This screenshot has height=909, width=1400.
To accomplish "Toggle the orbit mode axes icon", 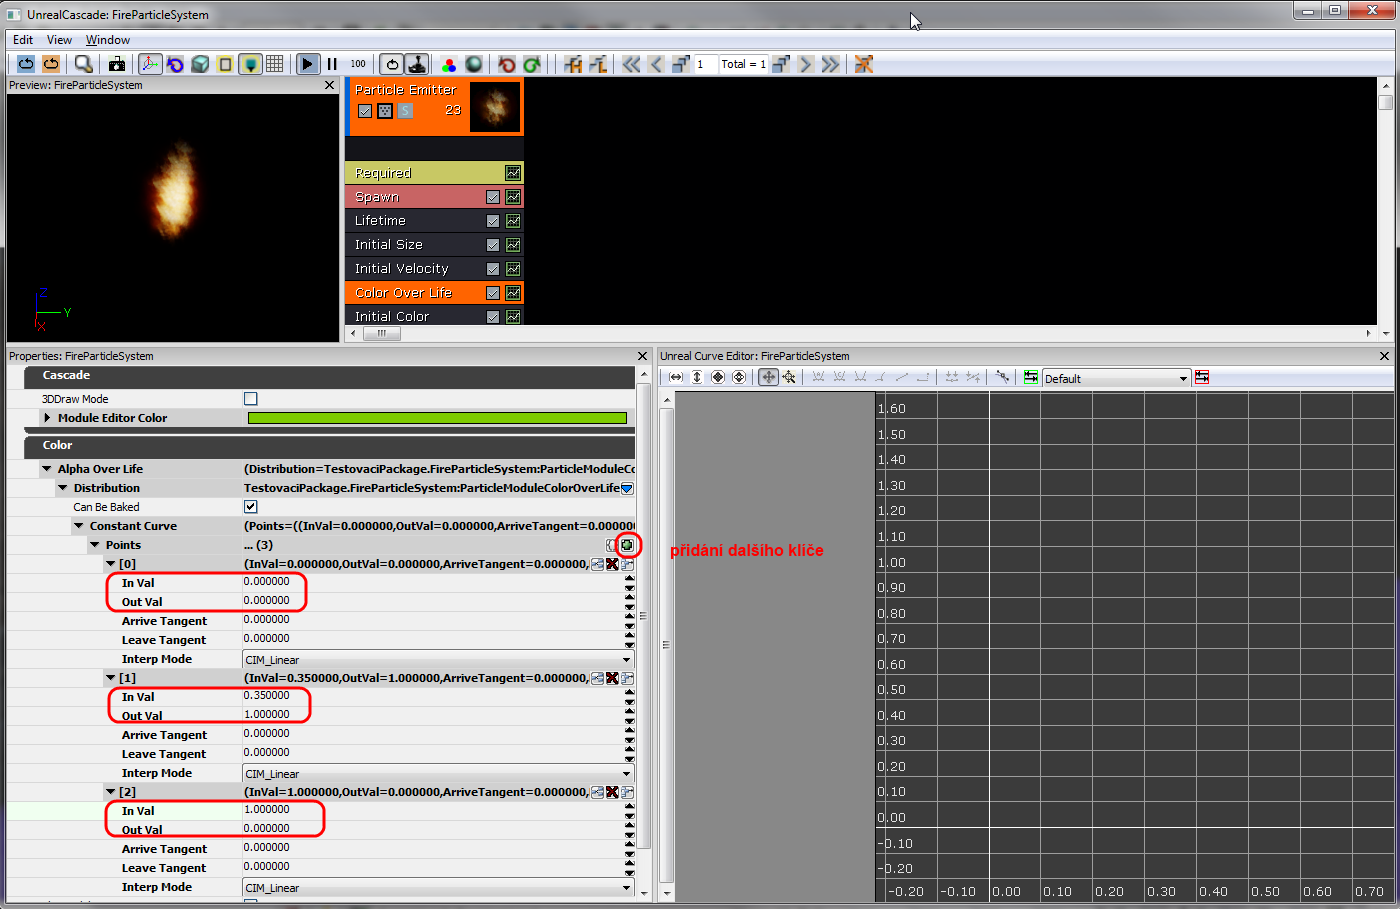I will (150, 64).
